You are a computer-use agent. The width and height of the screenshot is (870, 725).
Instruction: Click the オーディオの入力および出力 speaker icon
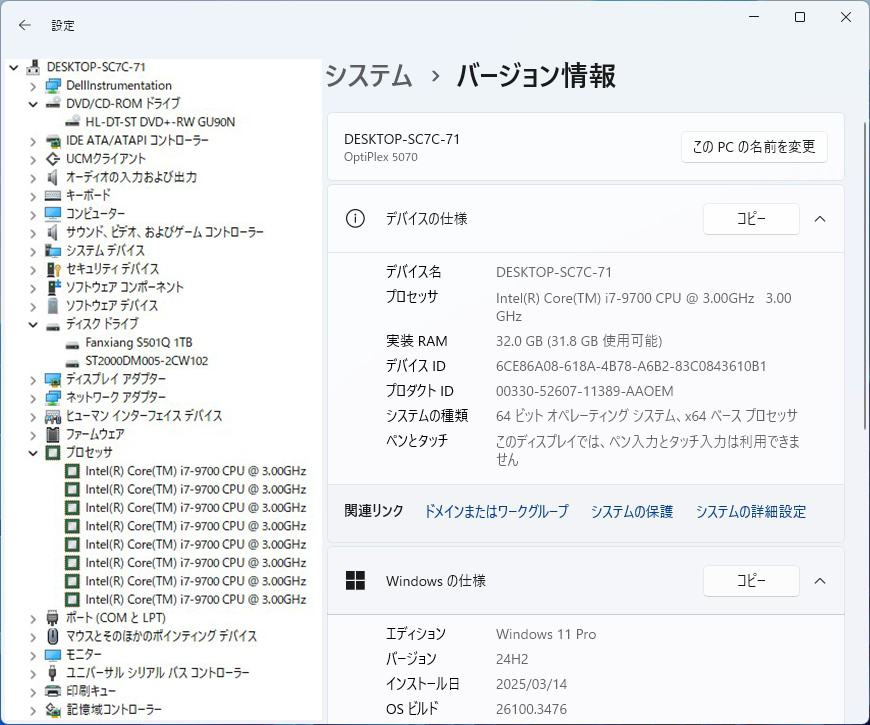click(53, 178)
